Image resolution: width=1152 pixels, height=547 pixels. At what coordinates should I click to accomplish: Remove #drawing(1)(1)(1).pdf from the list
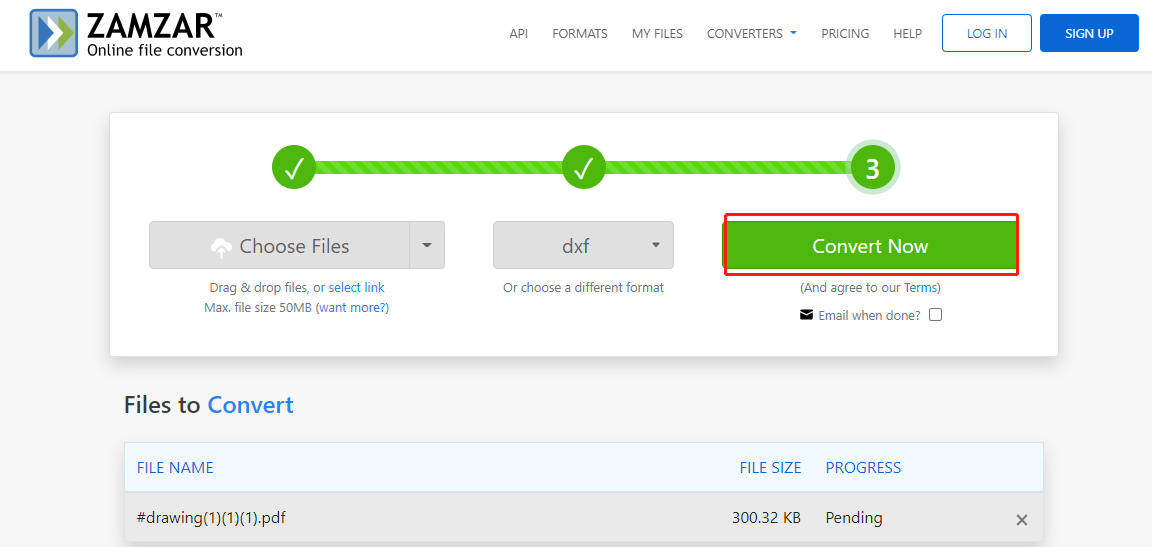[x=1021, y=520]
